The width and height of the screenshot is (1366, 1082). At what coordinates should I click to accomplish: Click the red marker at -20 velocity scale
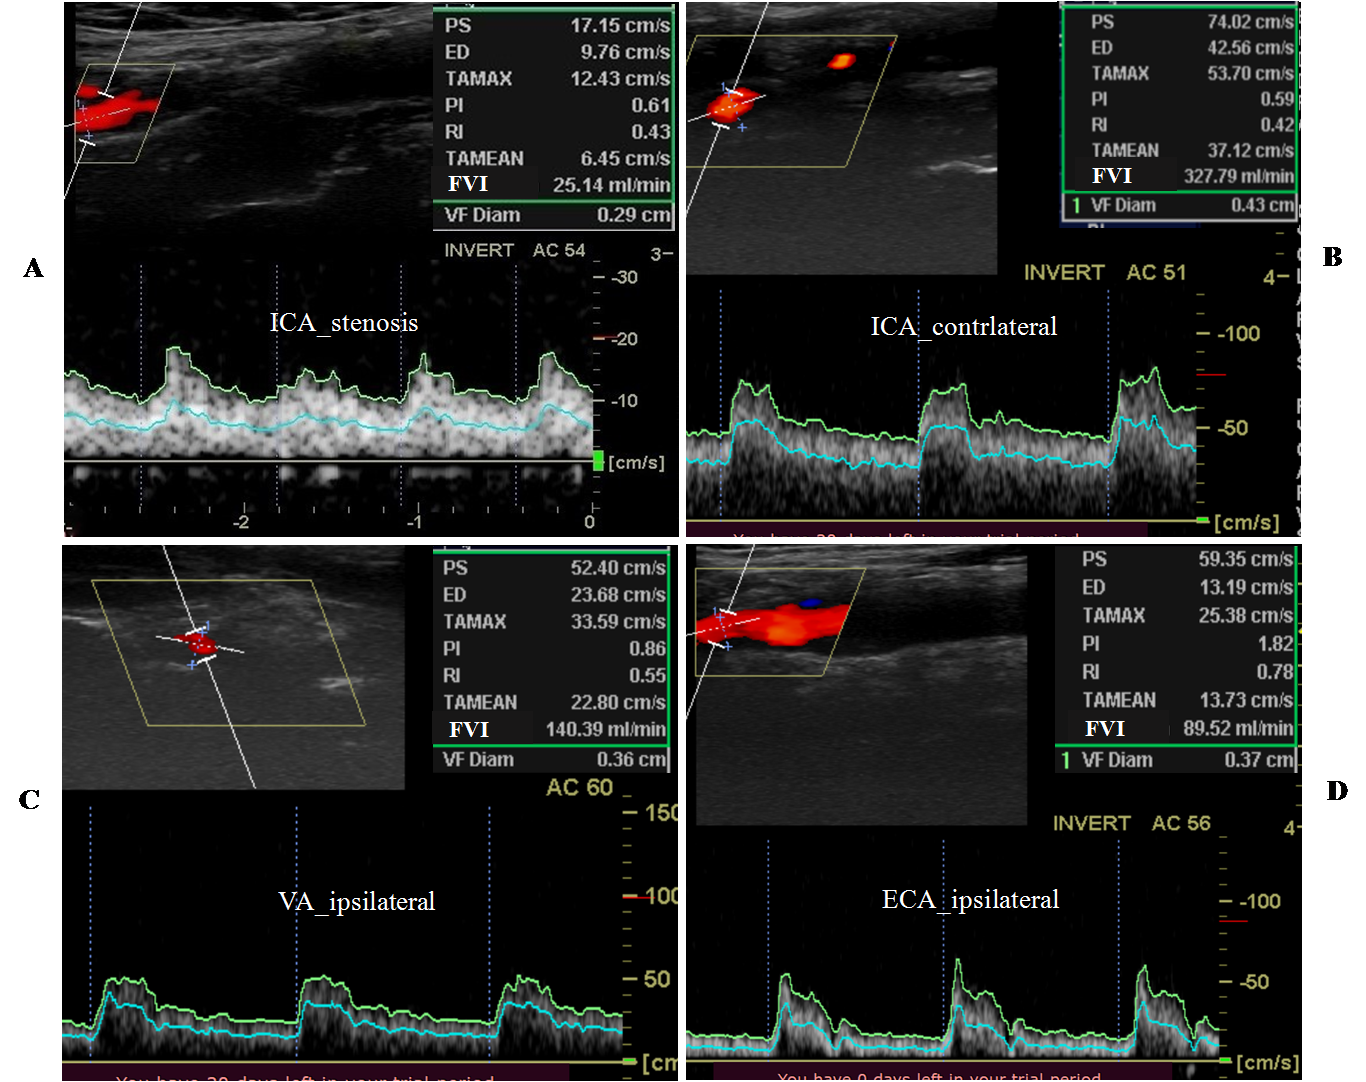[599, 339]
